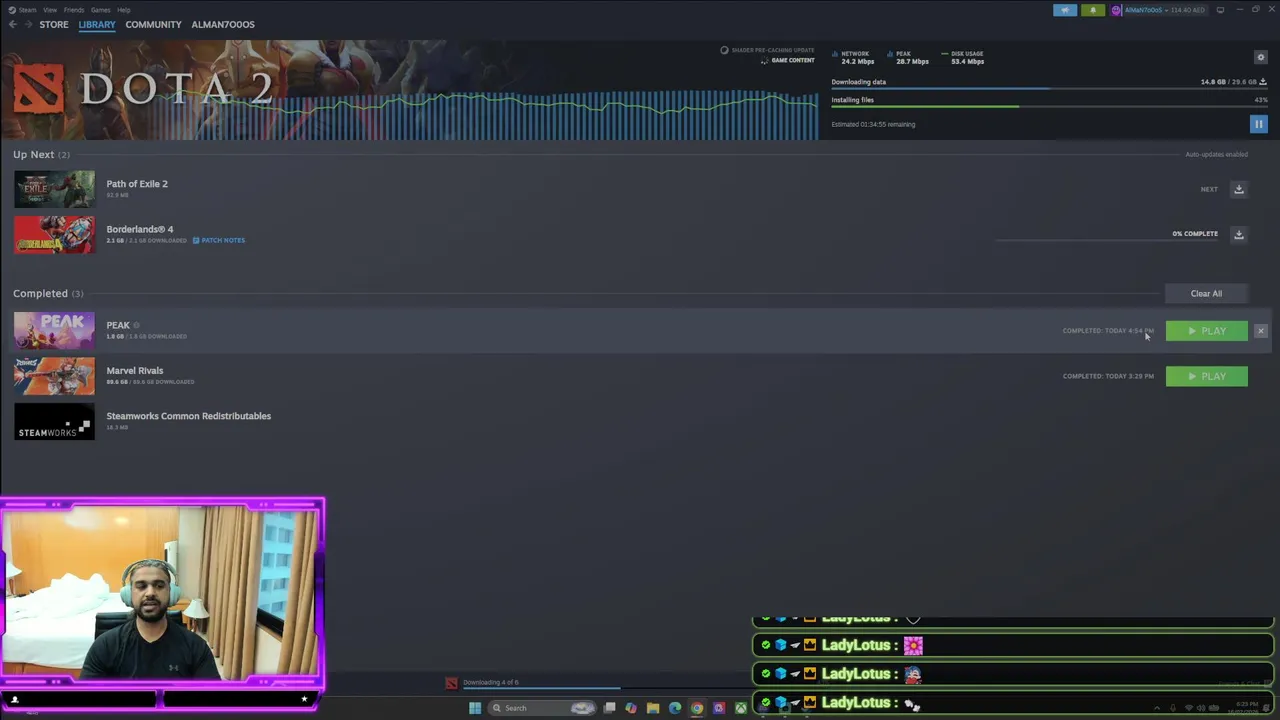Open the View menu
The height and width of the screenshot is (720, 1280).
pyautogui.click(x=50, y=10)
